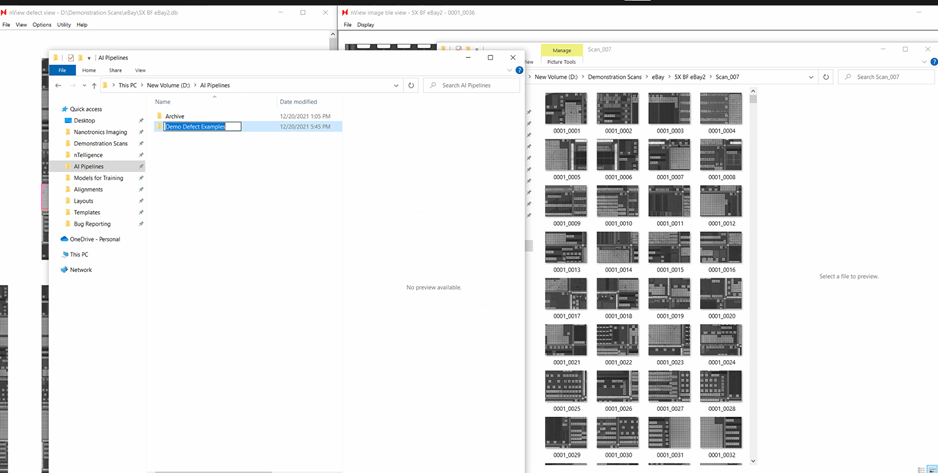Sort files by Date modified column
The image size is (938, 473).
click(299, 101)
